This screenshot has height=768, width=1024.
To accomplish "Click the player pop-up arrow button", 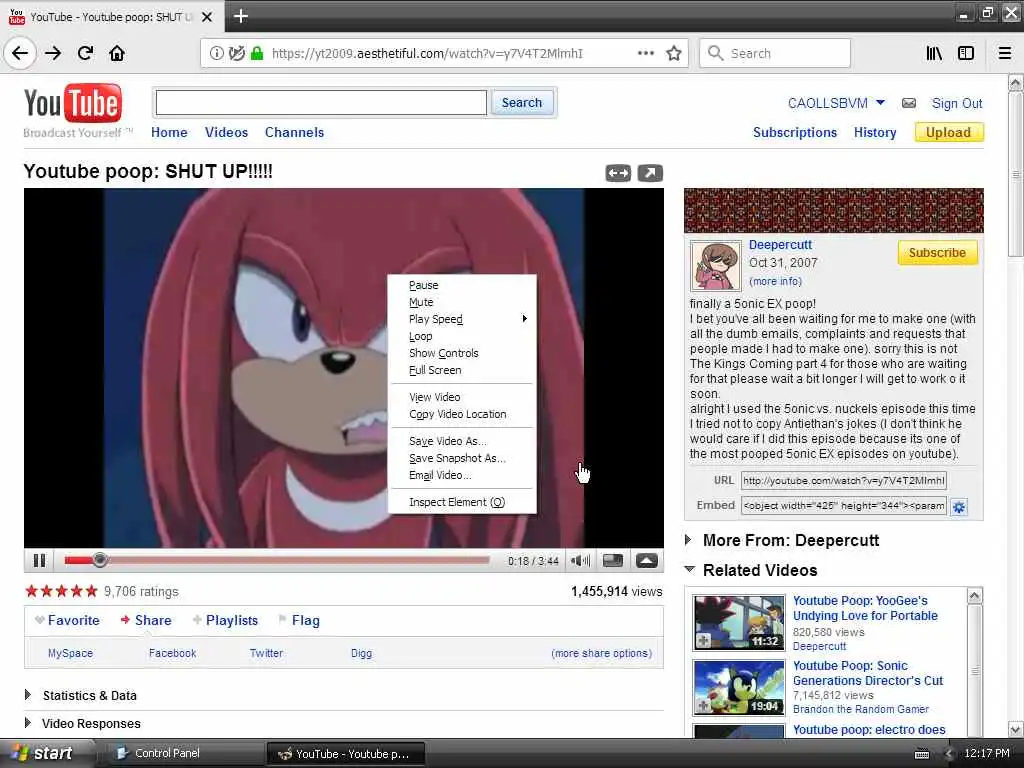I will pyautogui.click(x=647, y=560).
